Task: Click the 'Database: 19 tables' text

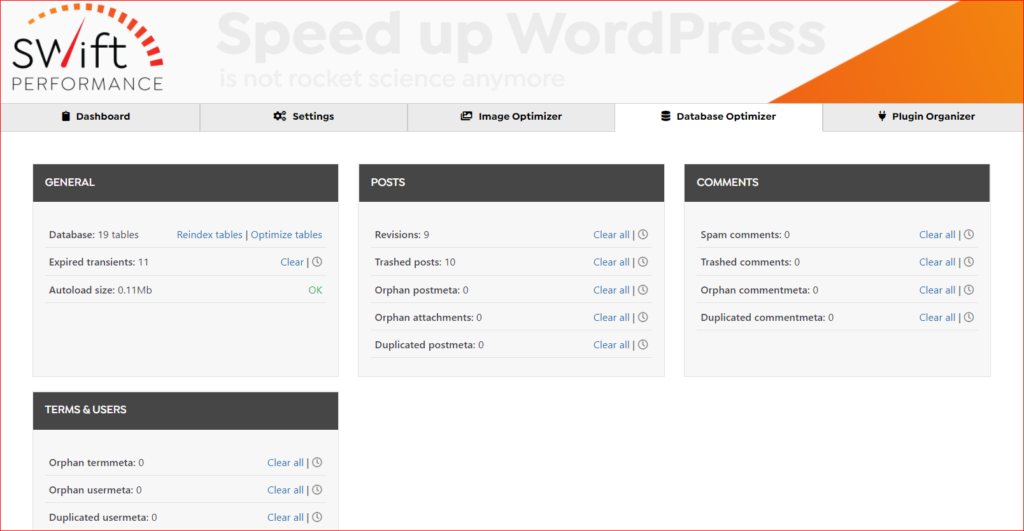Action: [93, 234]
